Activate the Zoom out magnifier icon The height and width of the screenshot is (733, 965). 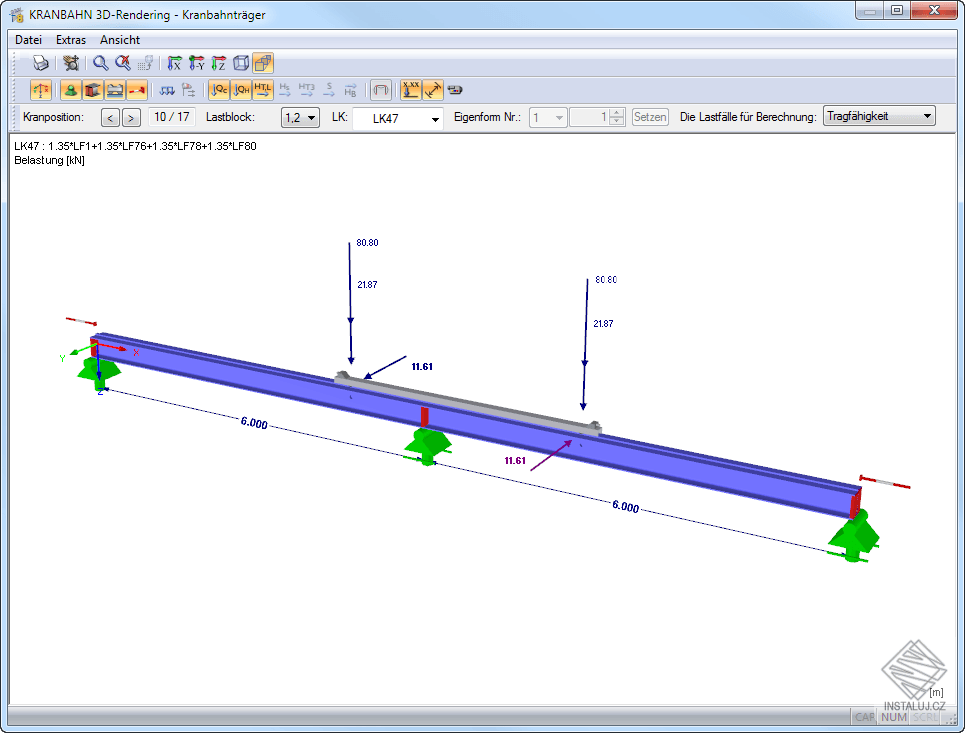(x=124, y=62)
